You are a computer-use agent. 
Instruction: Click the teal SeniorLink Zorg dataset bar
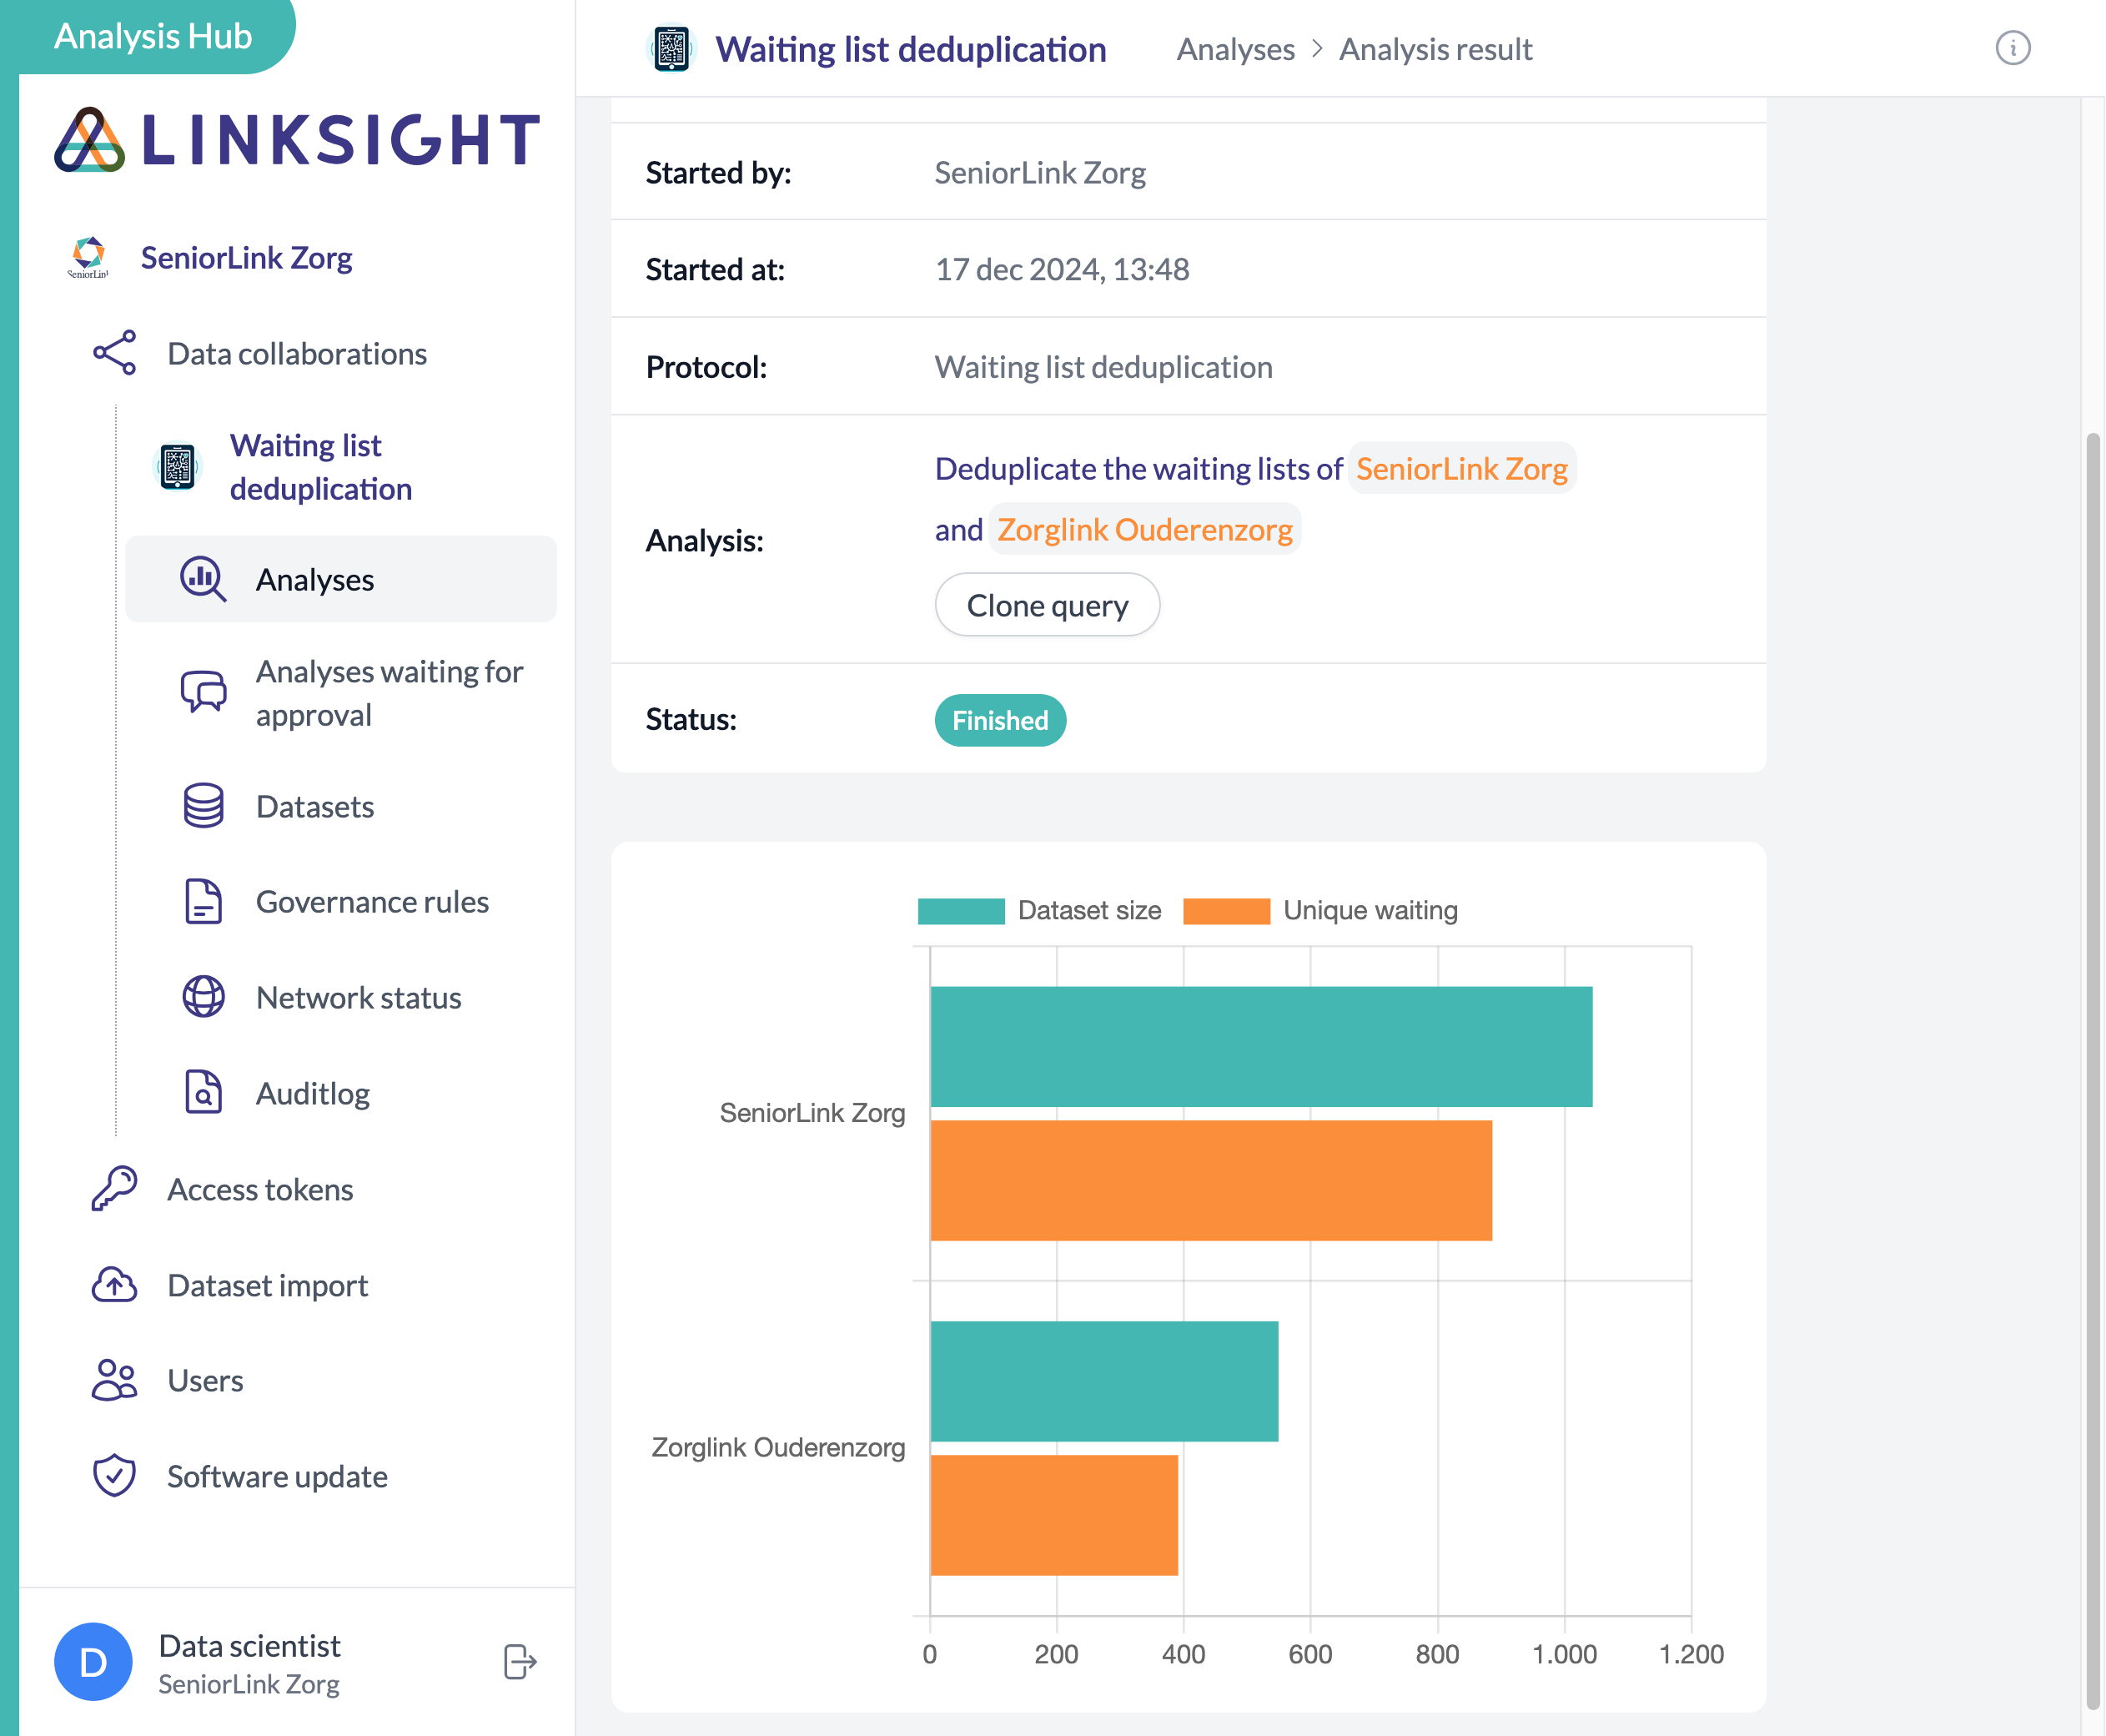coord(1260,1047)
